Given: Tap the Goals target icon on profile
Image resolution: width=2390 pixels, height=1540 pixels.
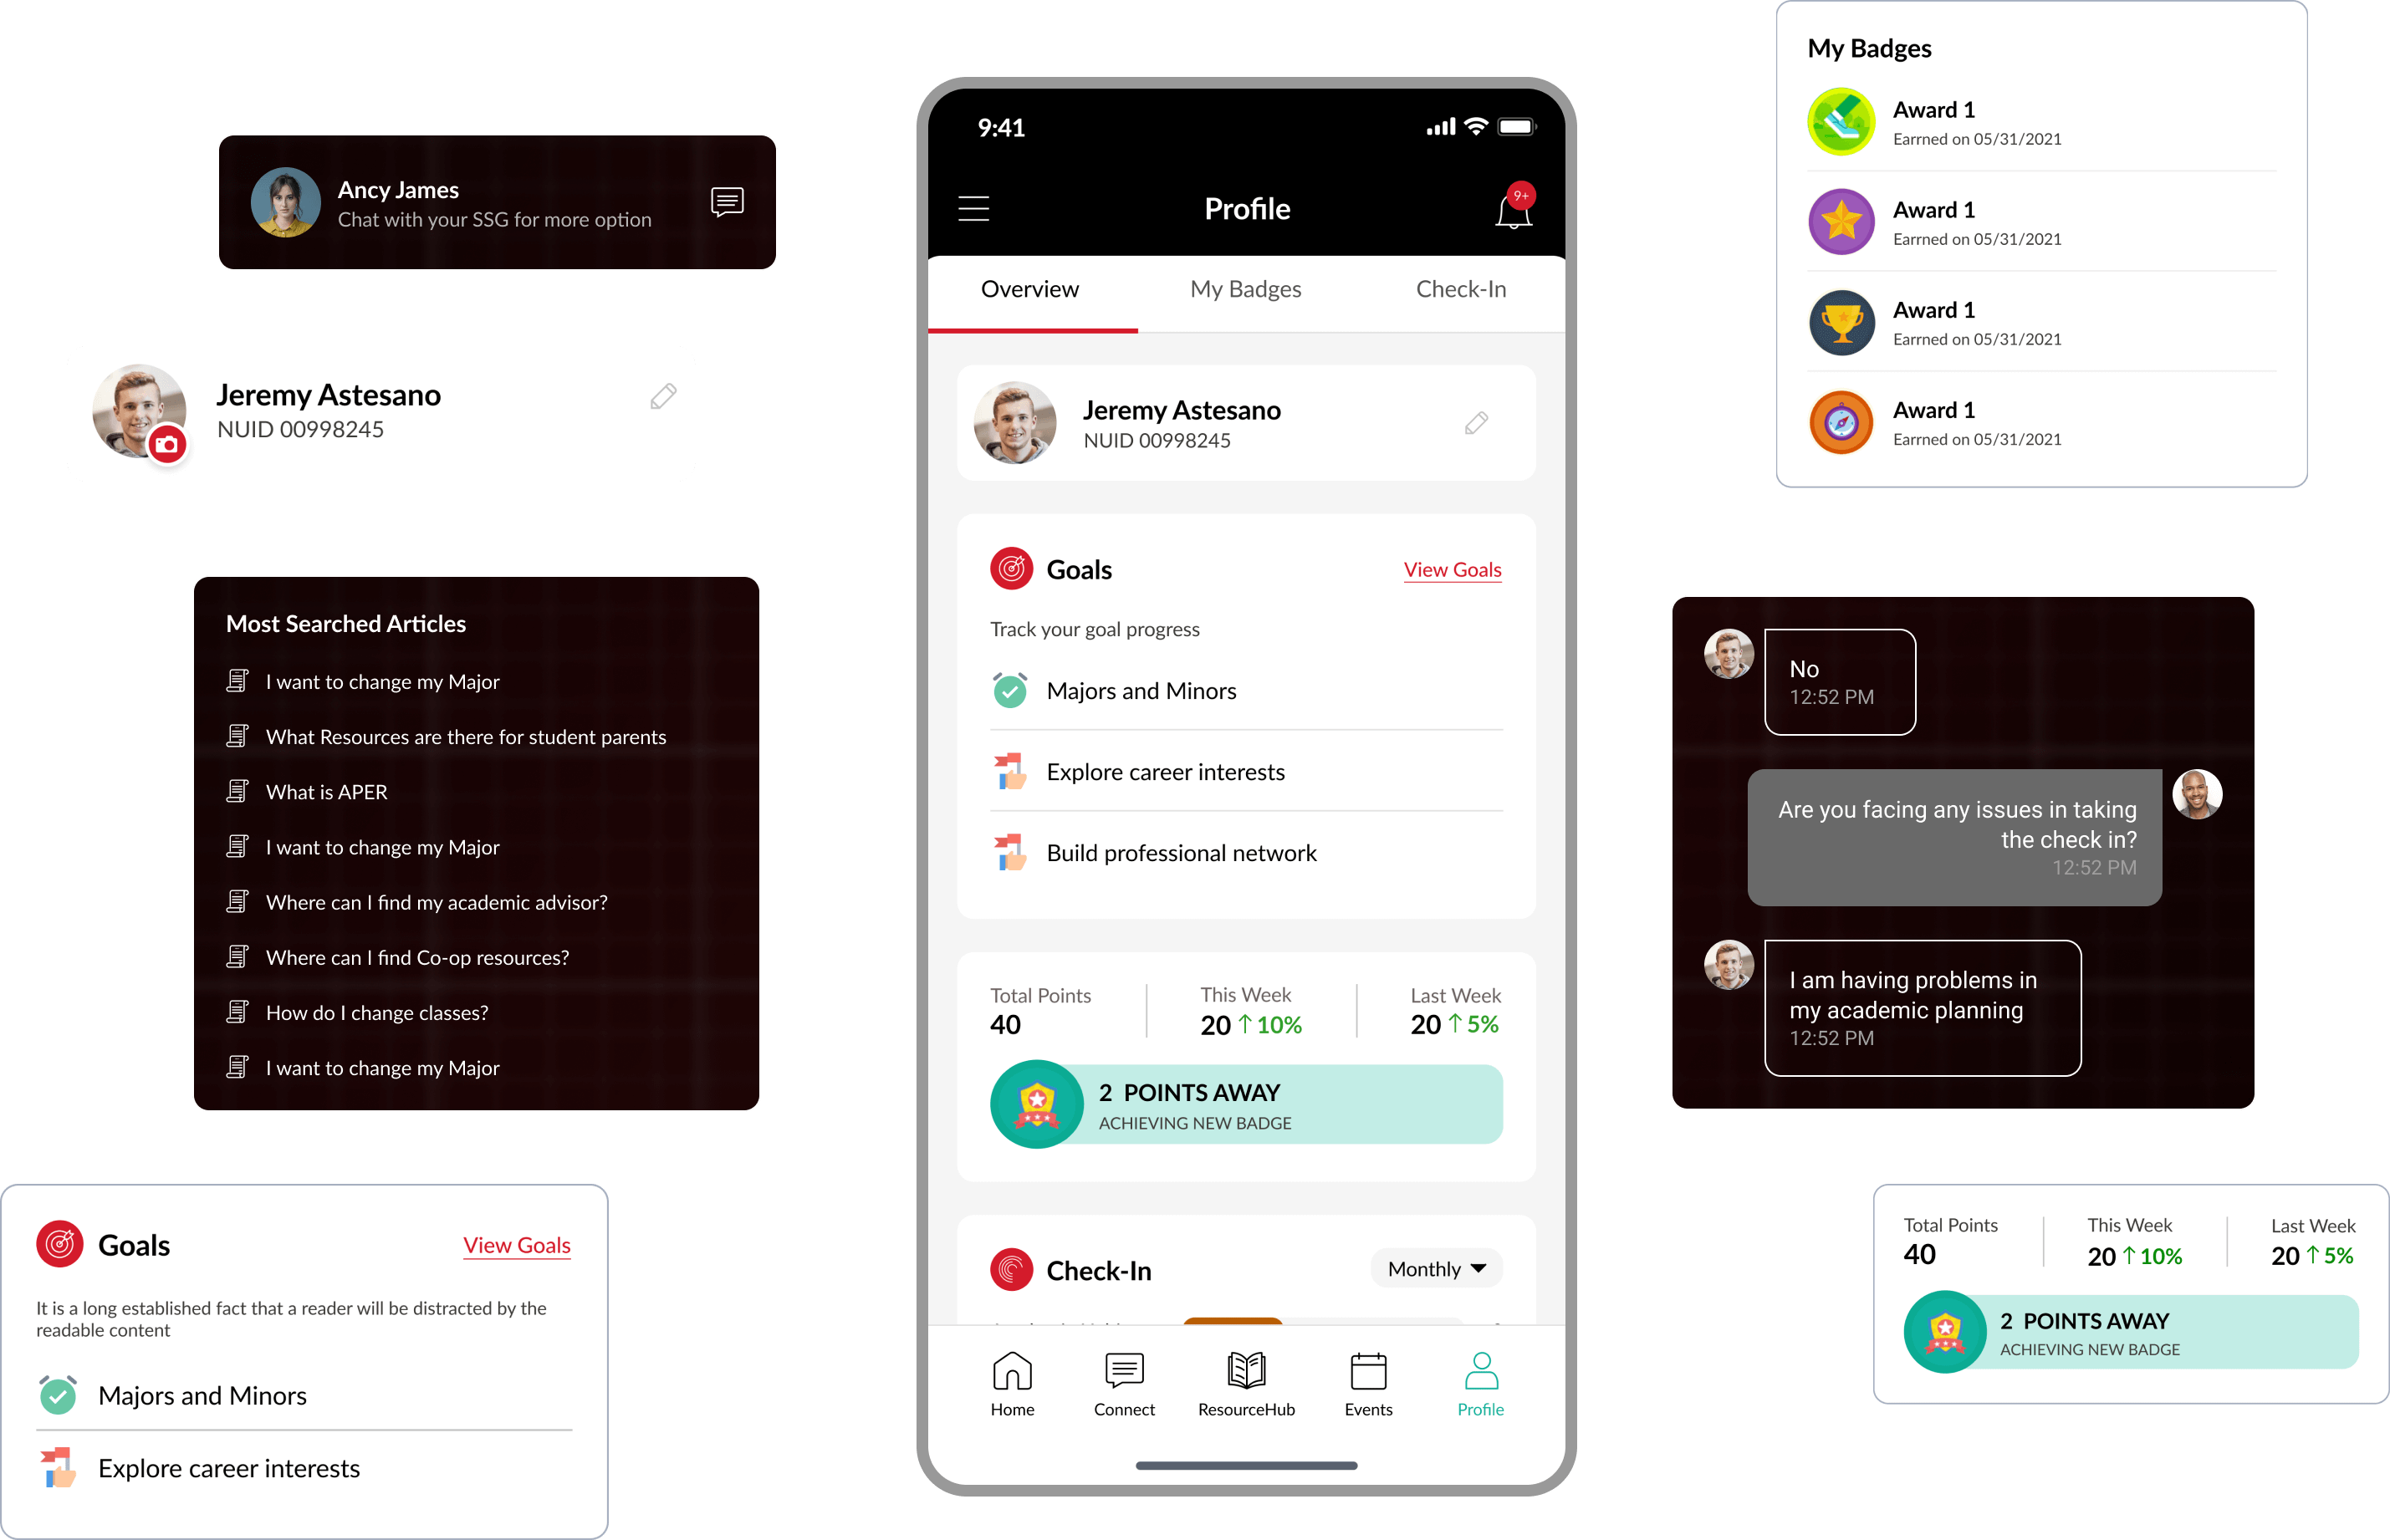Looking at the screenshot, I should coord(1010,566).
